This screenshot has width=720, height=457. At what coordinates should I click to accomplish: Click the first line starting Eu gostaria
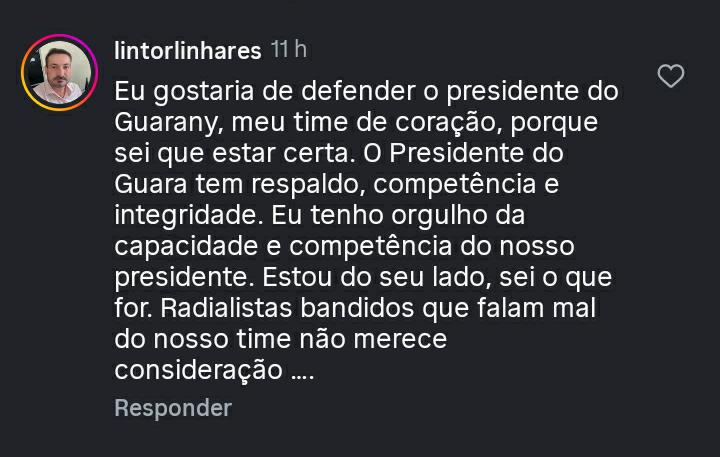pyautogui.click(x=366, y=92)
